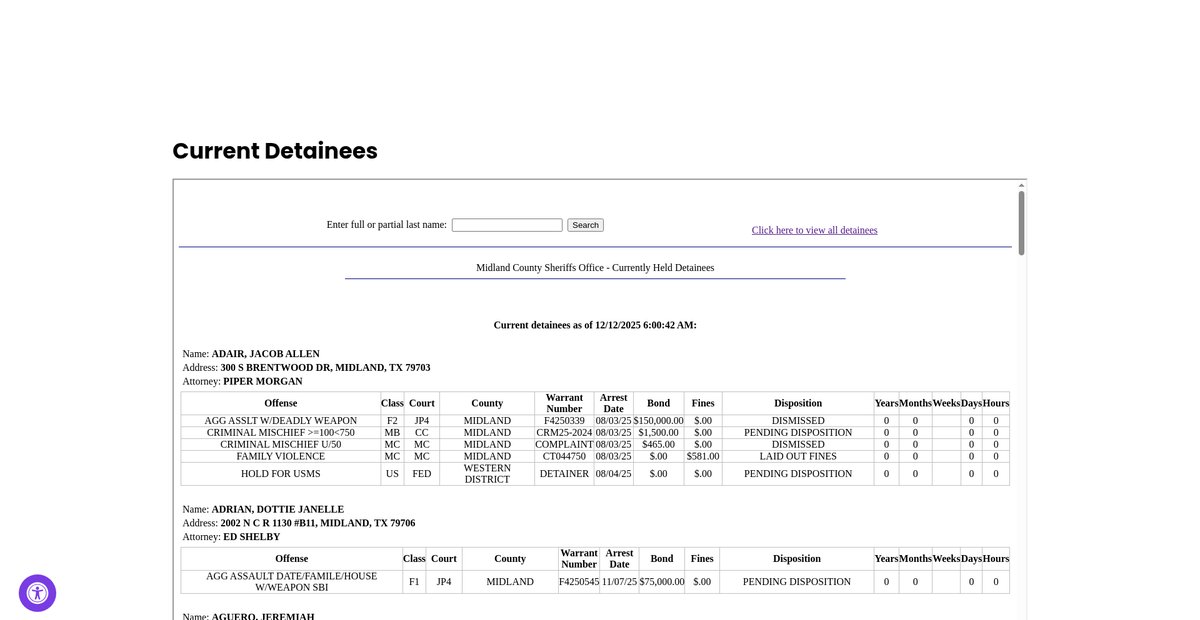The height and width of the screenshot is (620, 1200).
Task: Click the $150,000.00 bond amount
Action: tap(658, 421)
